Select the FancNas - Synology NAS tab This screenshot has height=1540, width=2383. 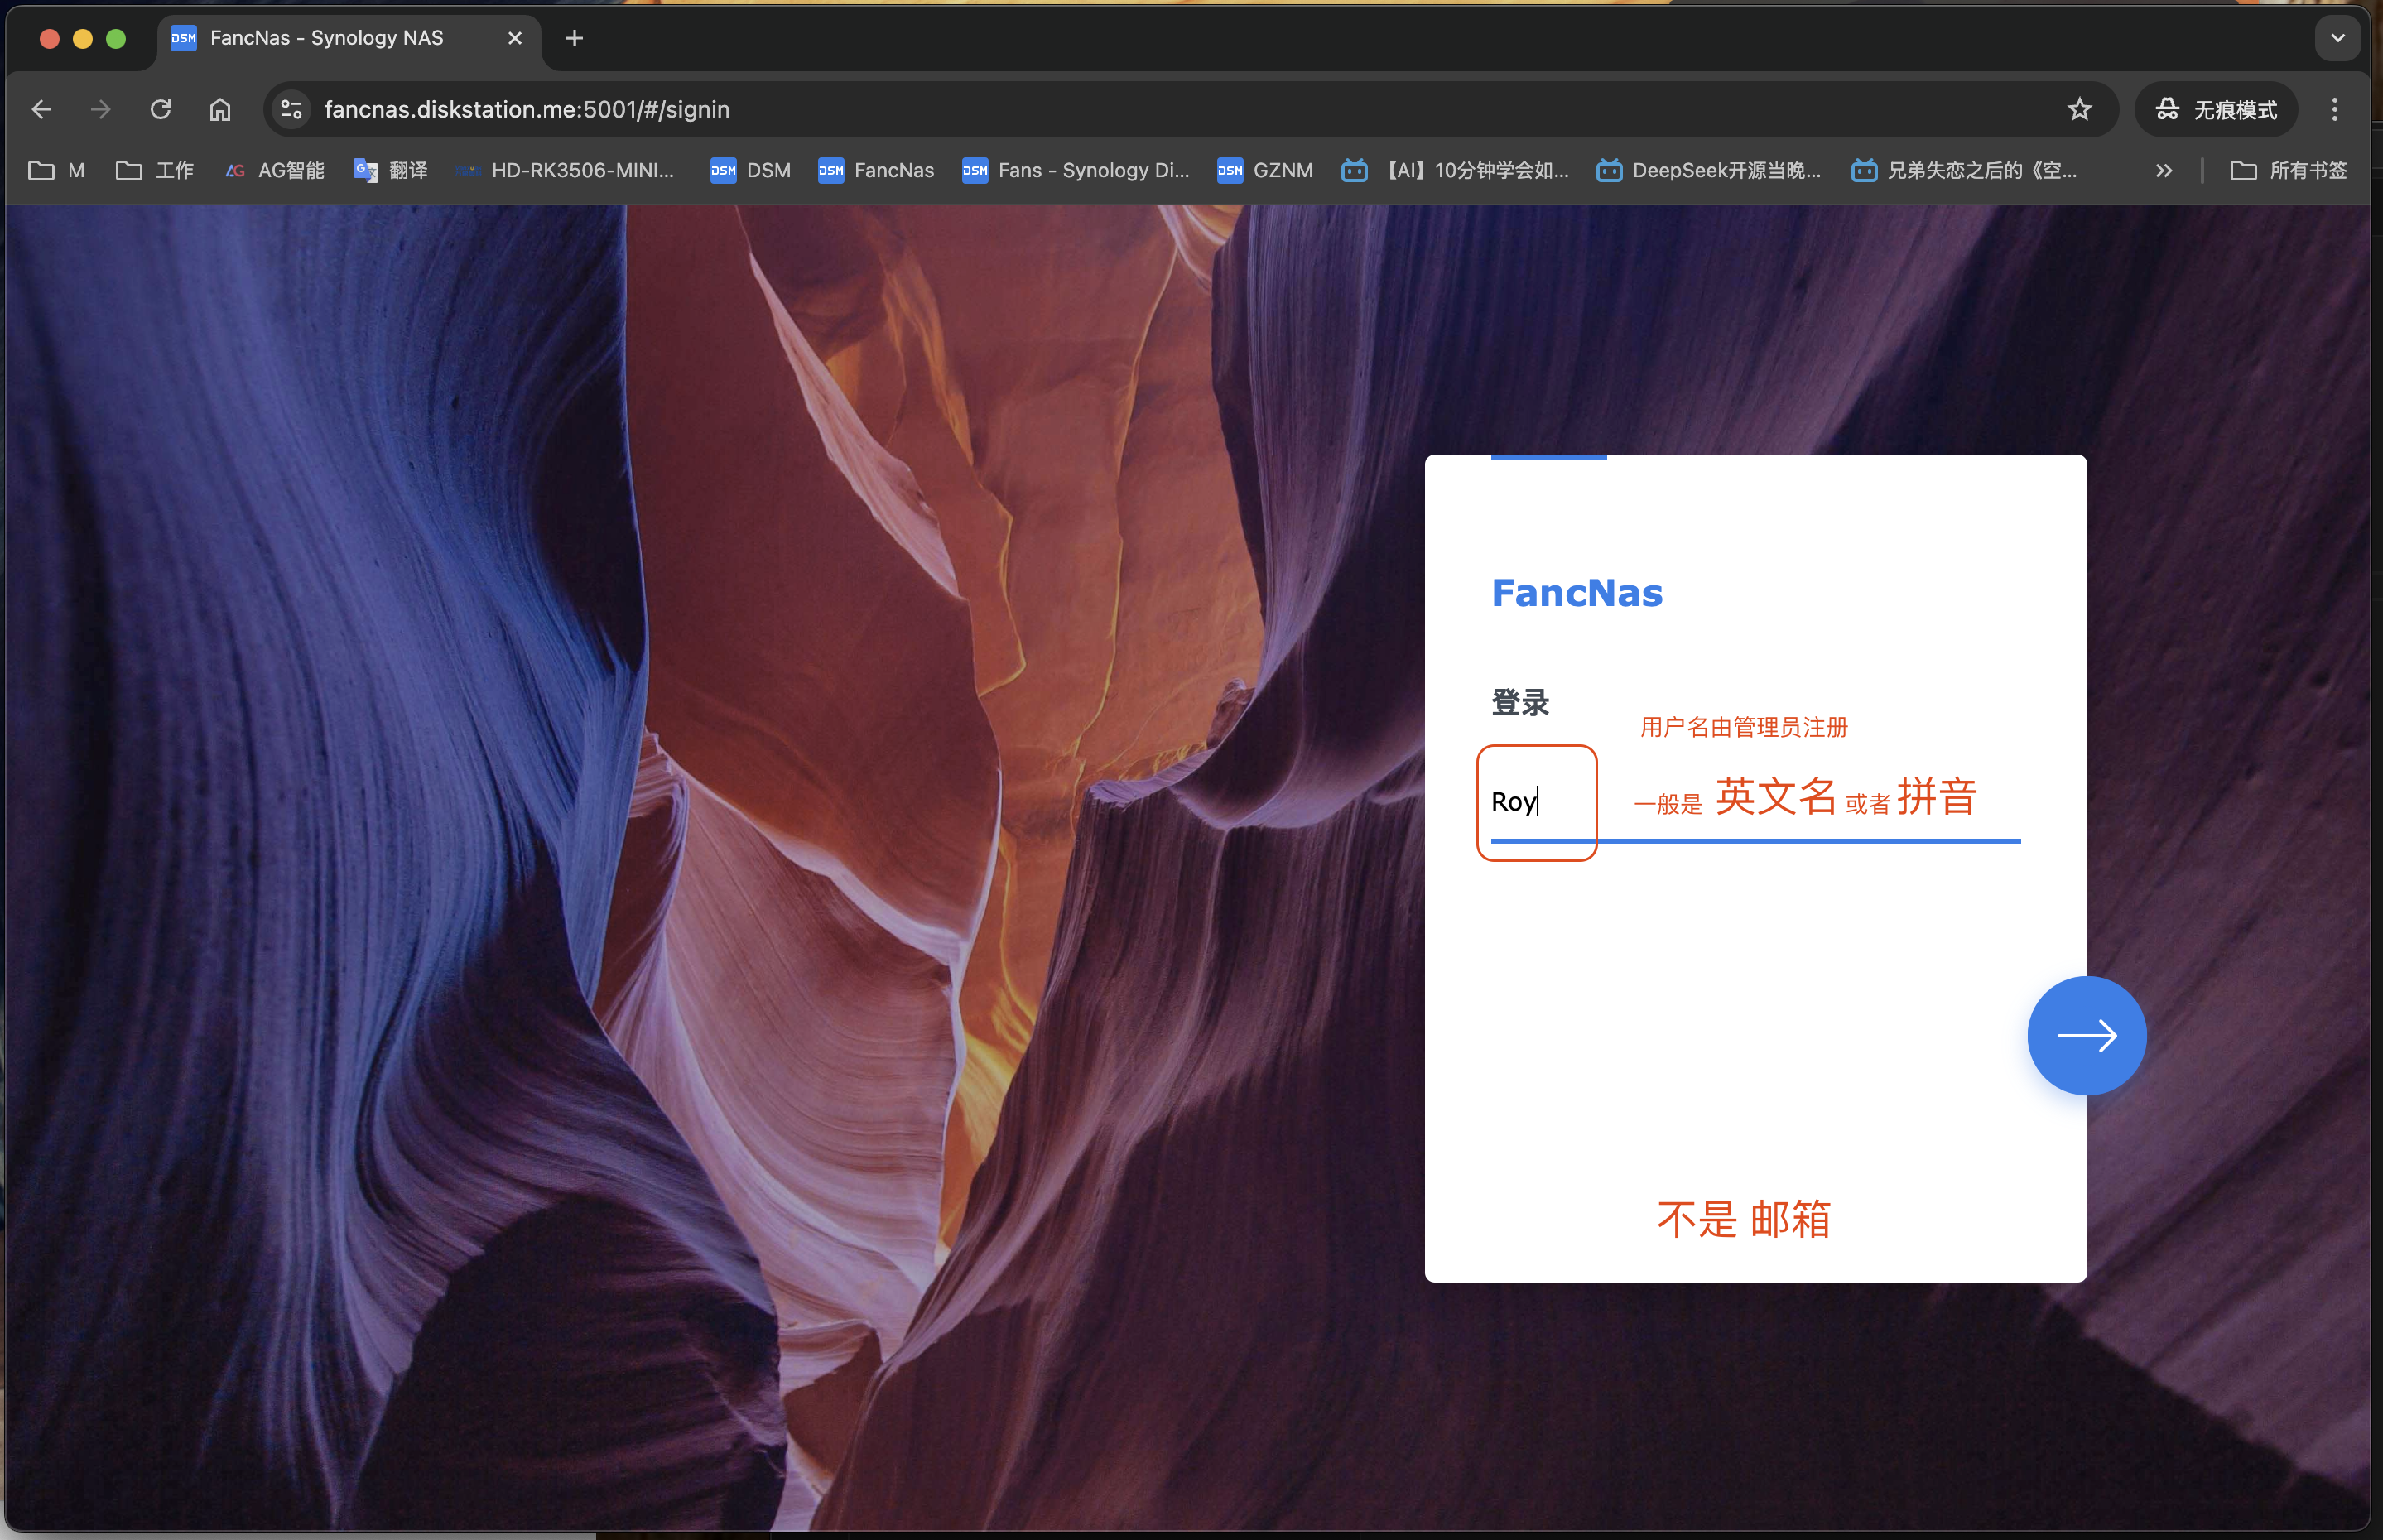[348, 38]
